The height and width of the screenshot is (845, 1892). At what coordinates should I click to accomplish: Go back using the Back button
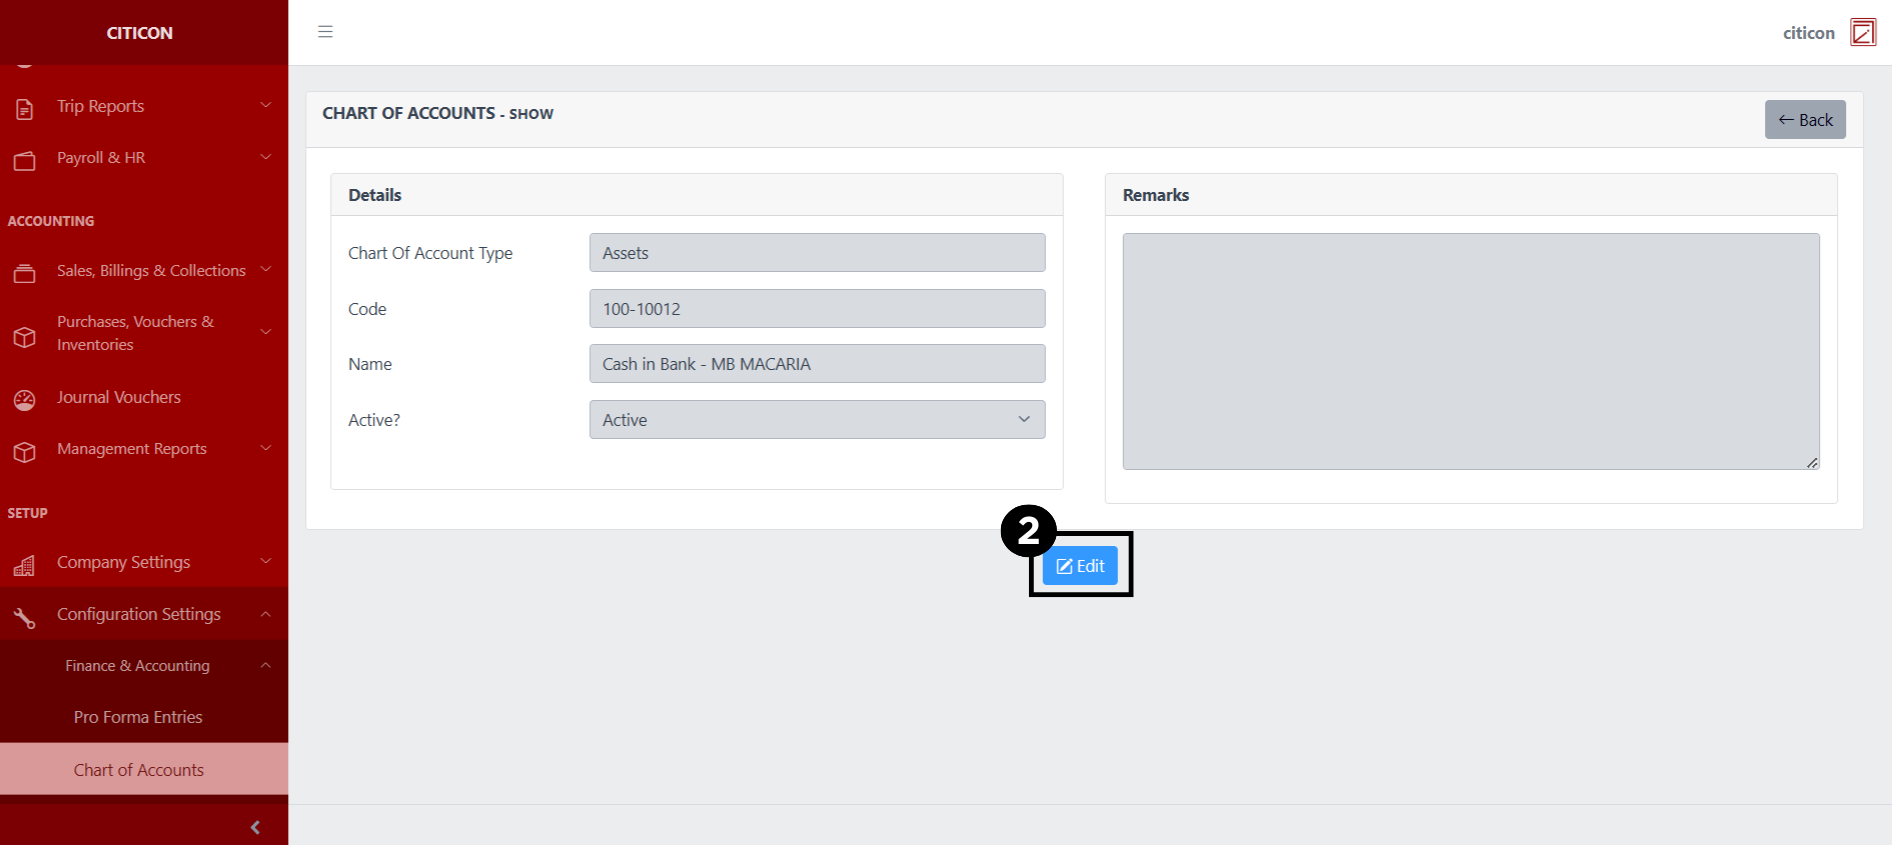(x=1804, y=120)
